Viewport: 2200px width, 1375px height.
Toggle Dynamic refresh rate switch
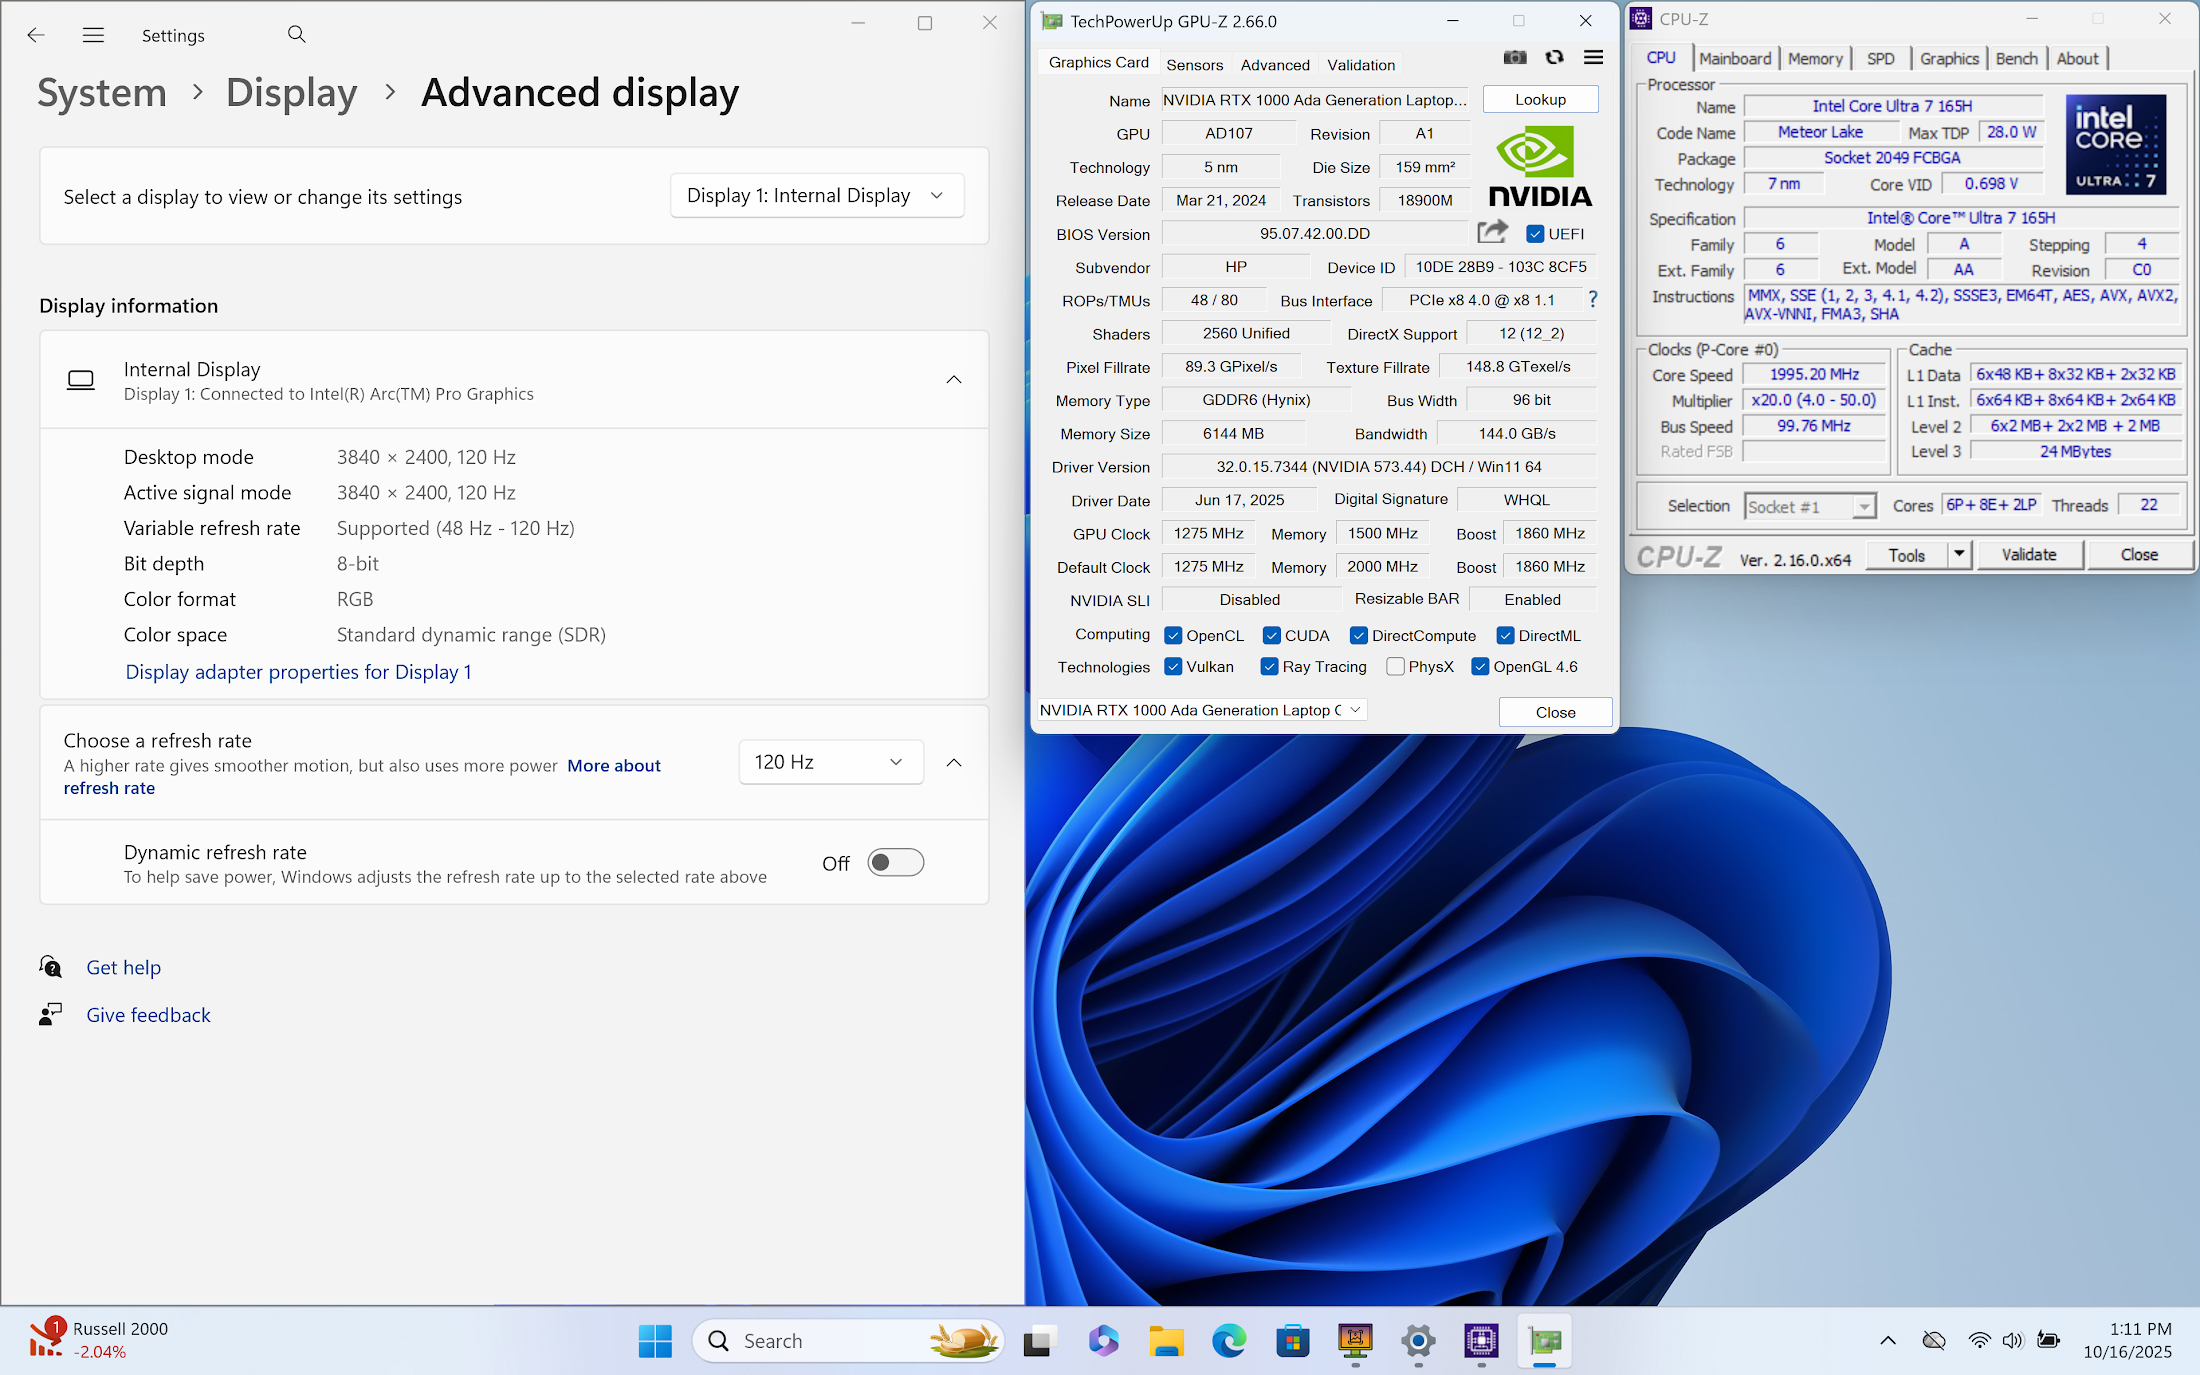pyautogui.click(x=895, y=863)
